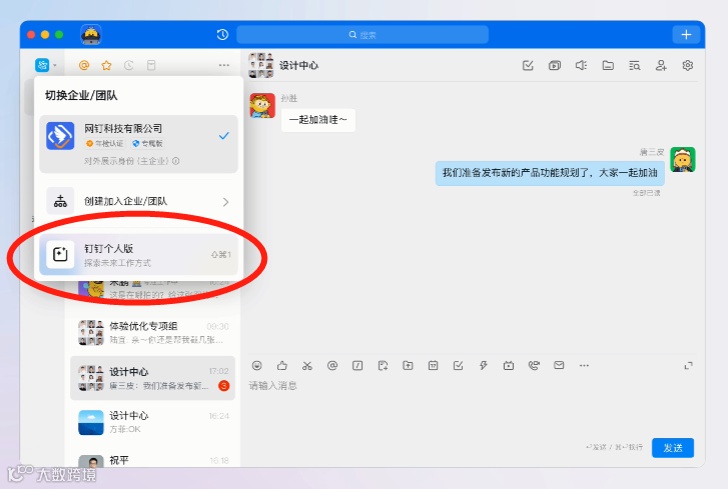Click the 全部已读 read status
This screenshot has width=728, height=489.
[x=646, y=193]
